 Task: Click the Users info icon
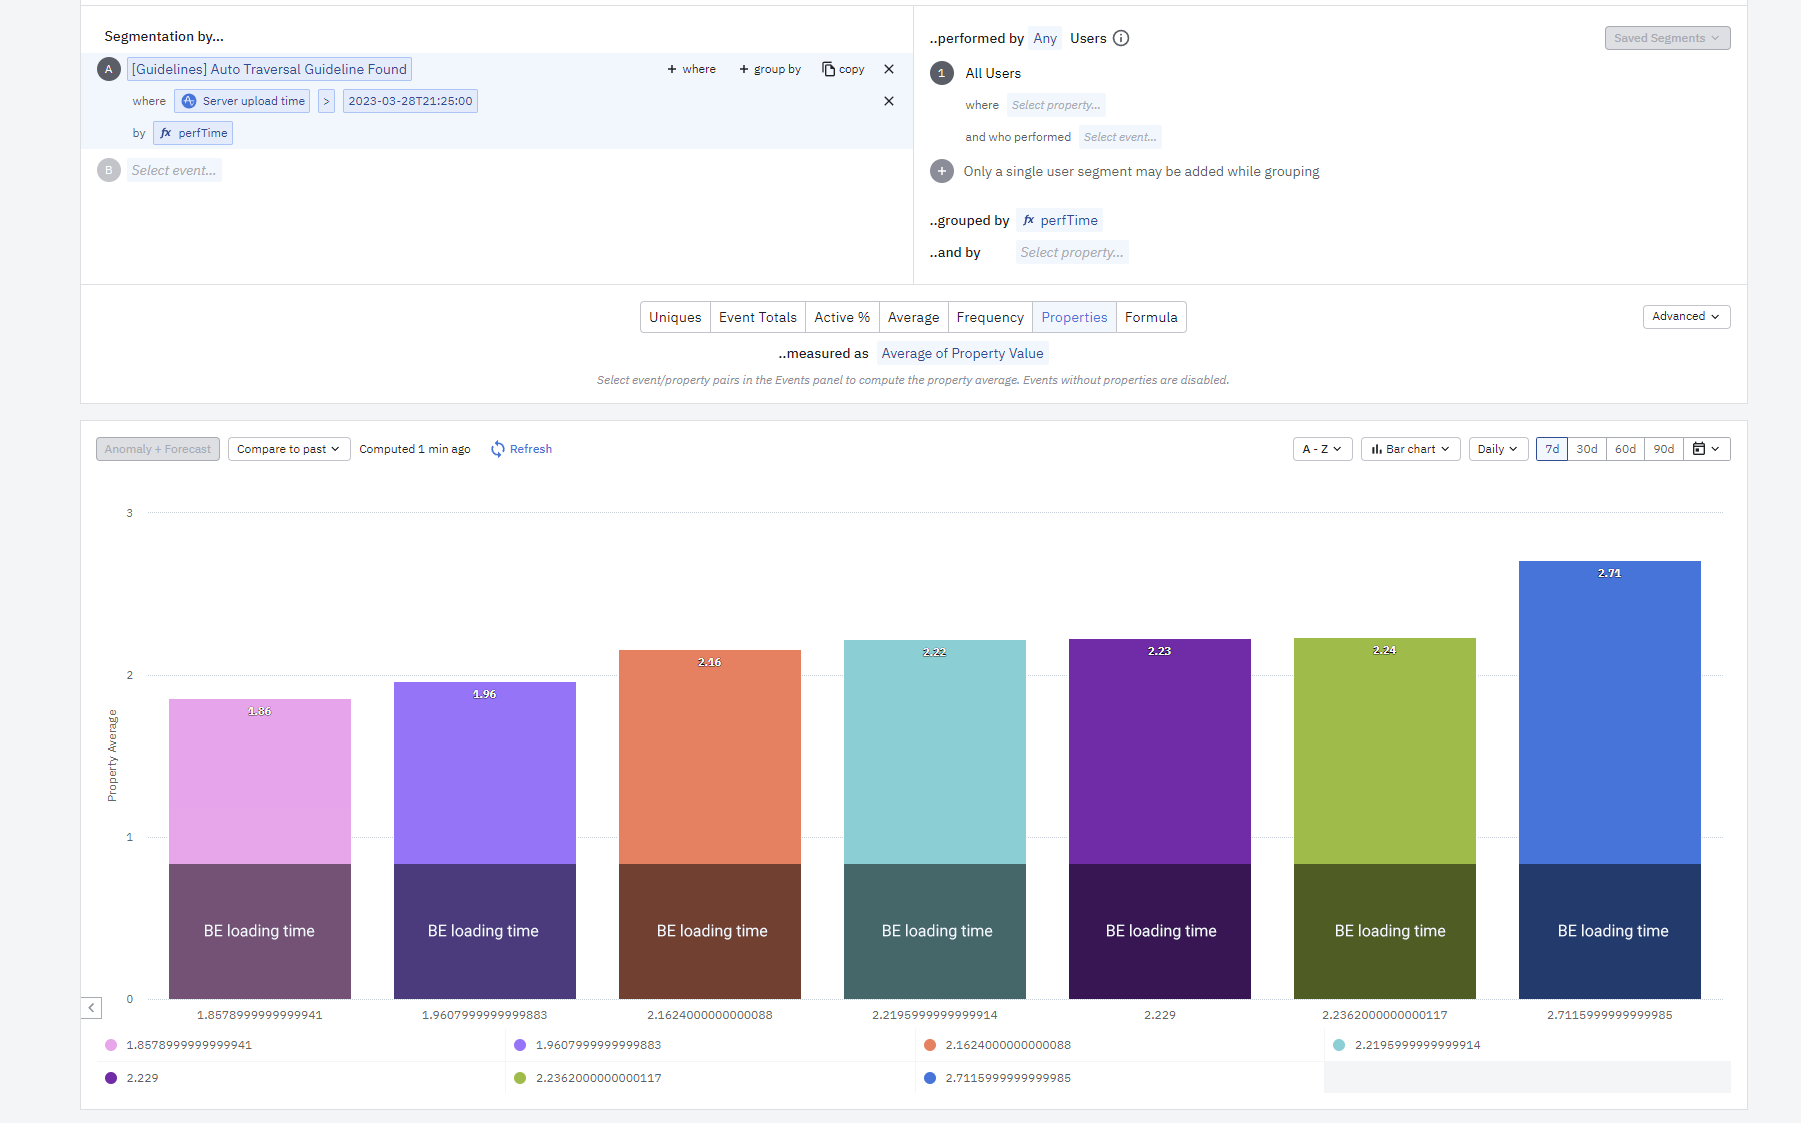point(1121,38)
